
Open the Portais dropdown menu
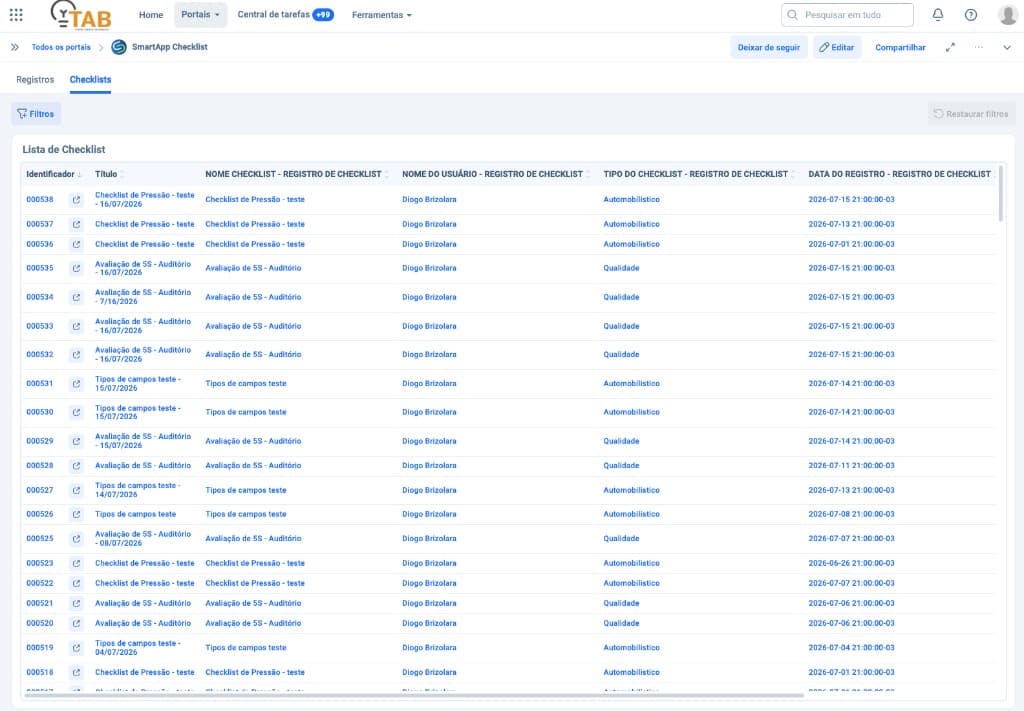click(200, 14)
